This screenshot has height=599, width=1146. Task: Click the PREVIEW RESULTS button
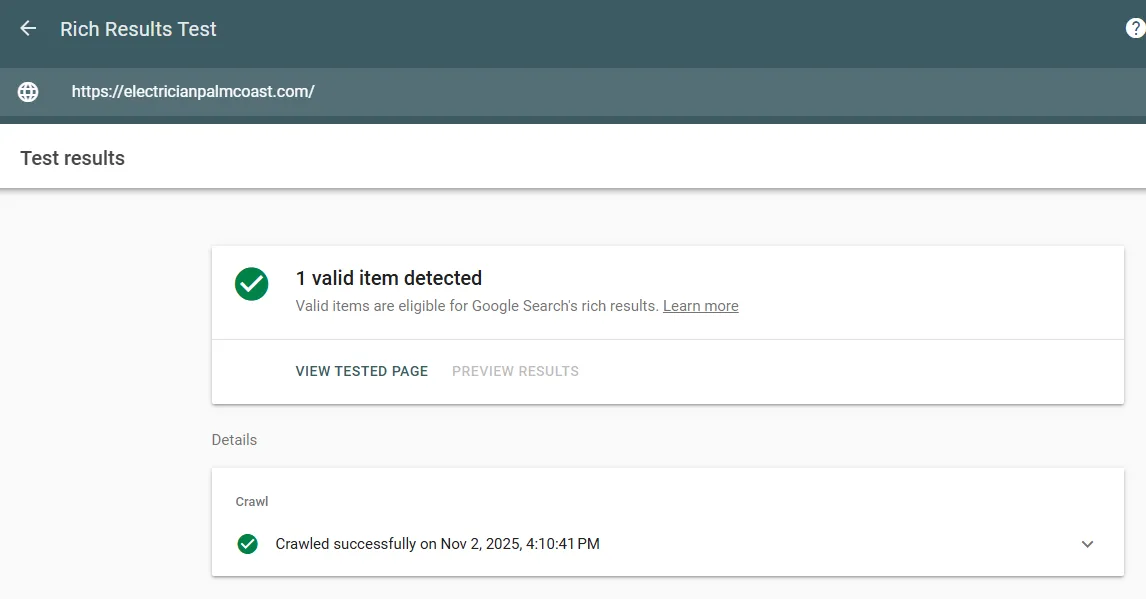(515, 371)
